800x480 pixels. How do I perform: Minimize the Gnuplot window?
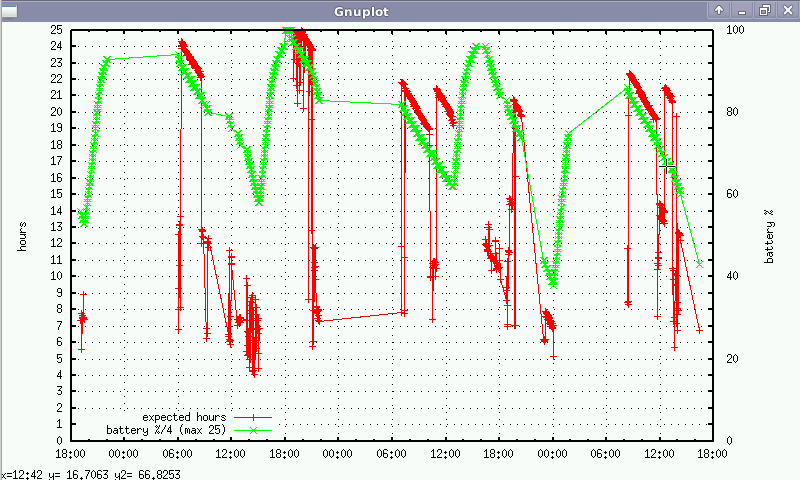(x=742, y=9)
